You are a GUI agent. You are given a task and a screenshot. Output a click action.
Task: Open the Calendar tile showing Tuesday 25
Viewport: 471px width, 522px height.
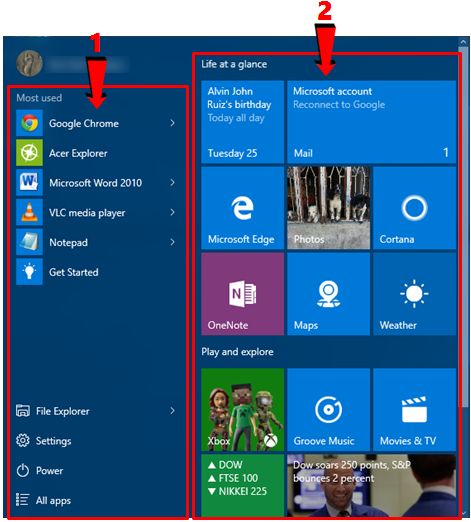pos(242,122)
